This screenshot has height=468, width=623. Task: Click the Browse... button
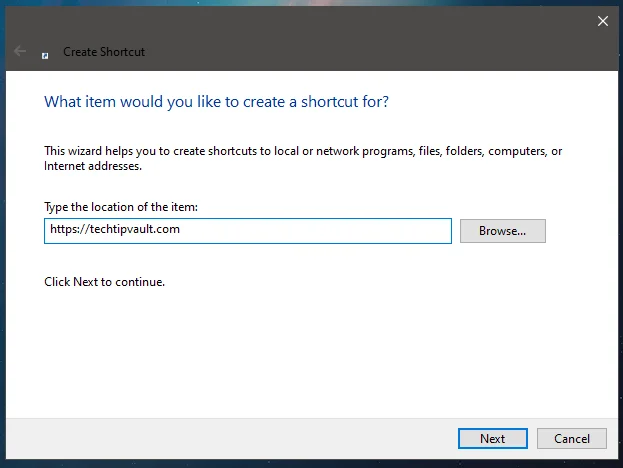[x=503, y=231]
